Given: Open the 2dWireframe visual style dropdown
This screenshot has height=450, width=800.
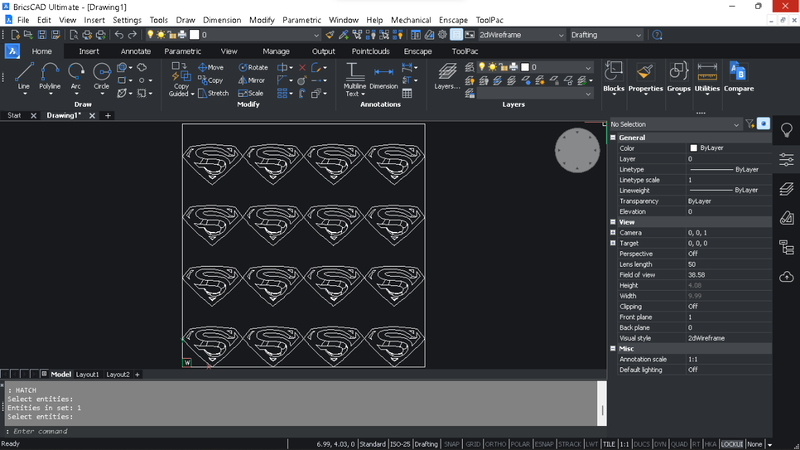Looking at the screenshot, I should 520,35.
